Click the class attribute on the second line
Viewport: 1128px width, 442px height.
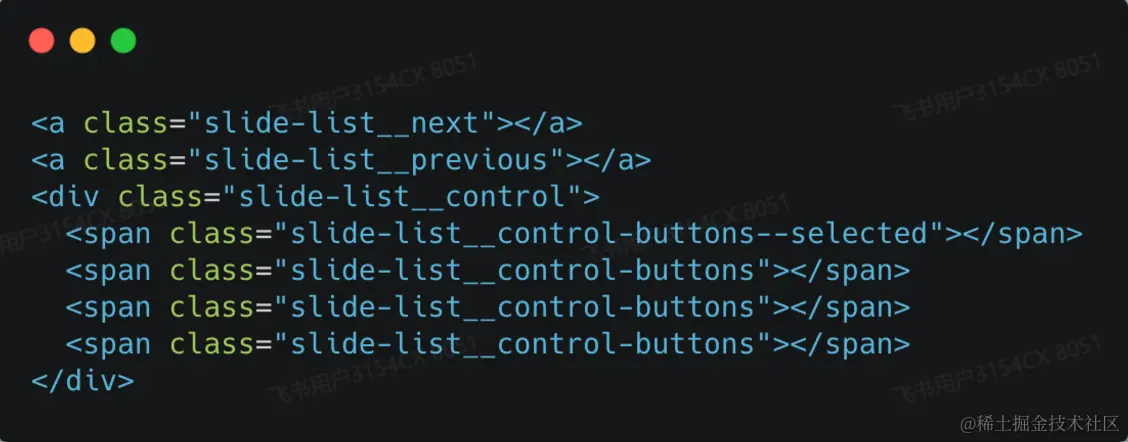point(127,161)
